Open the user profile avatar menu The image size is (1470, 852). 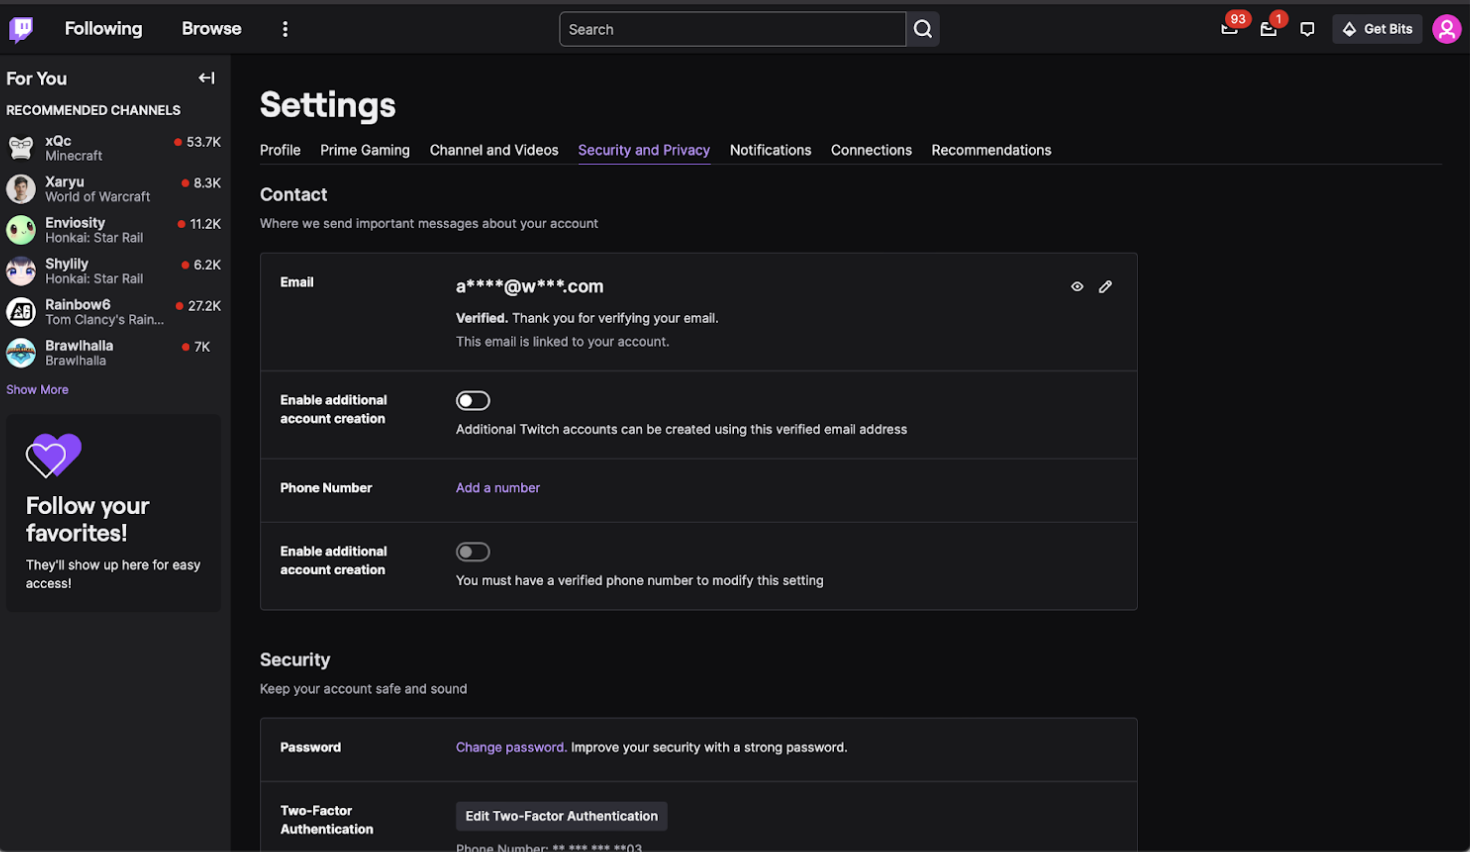1446,29
